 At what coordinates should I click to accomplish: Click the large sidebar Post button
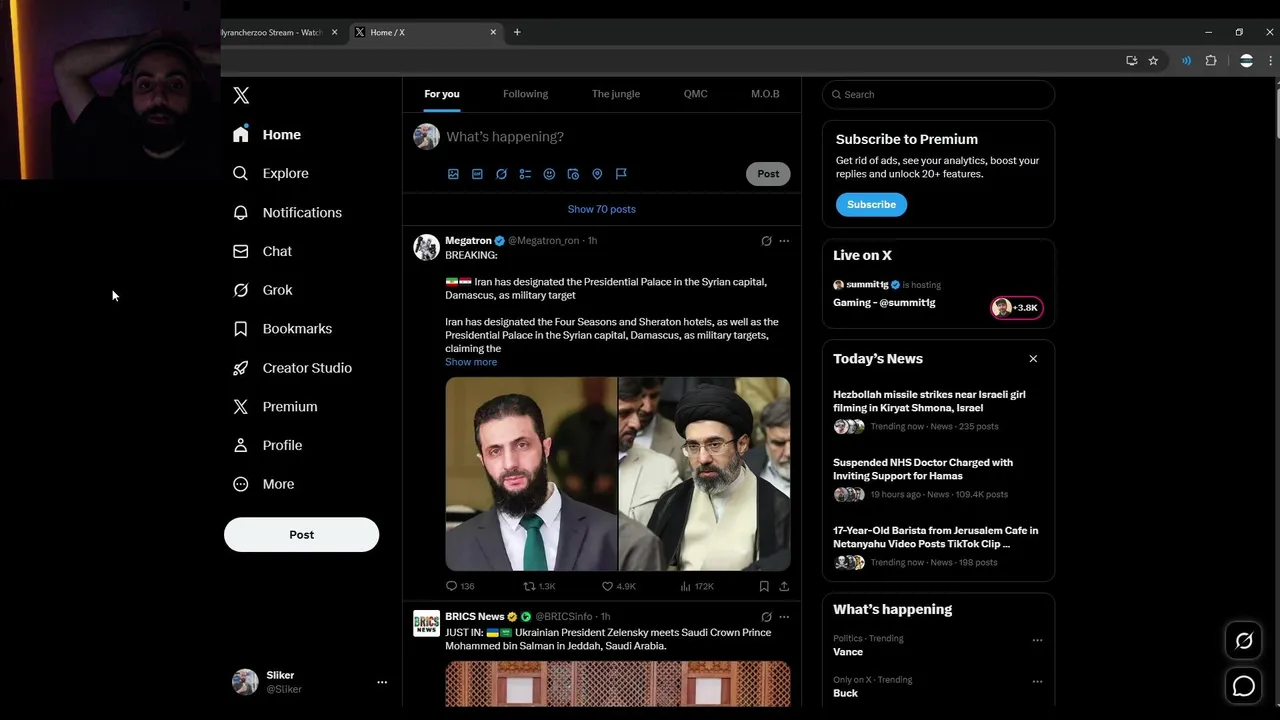pos(301,534)
